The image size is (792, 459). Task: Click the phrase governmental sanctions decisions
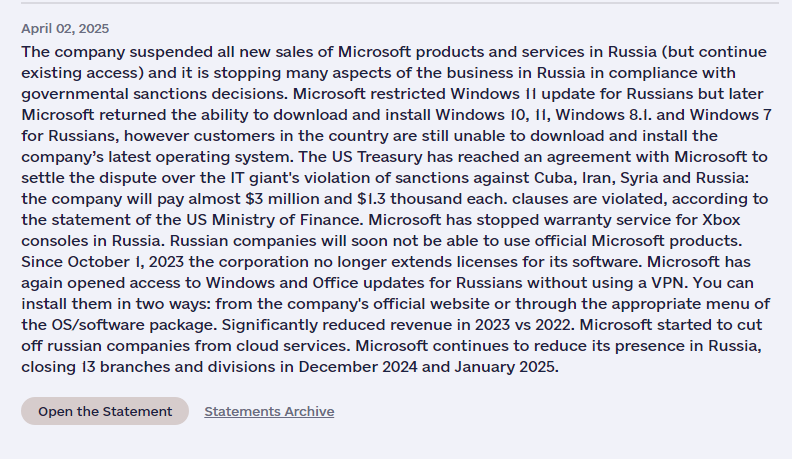[x=155, y=94]
